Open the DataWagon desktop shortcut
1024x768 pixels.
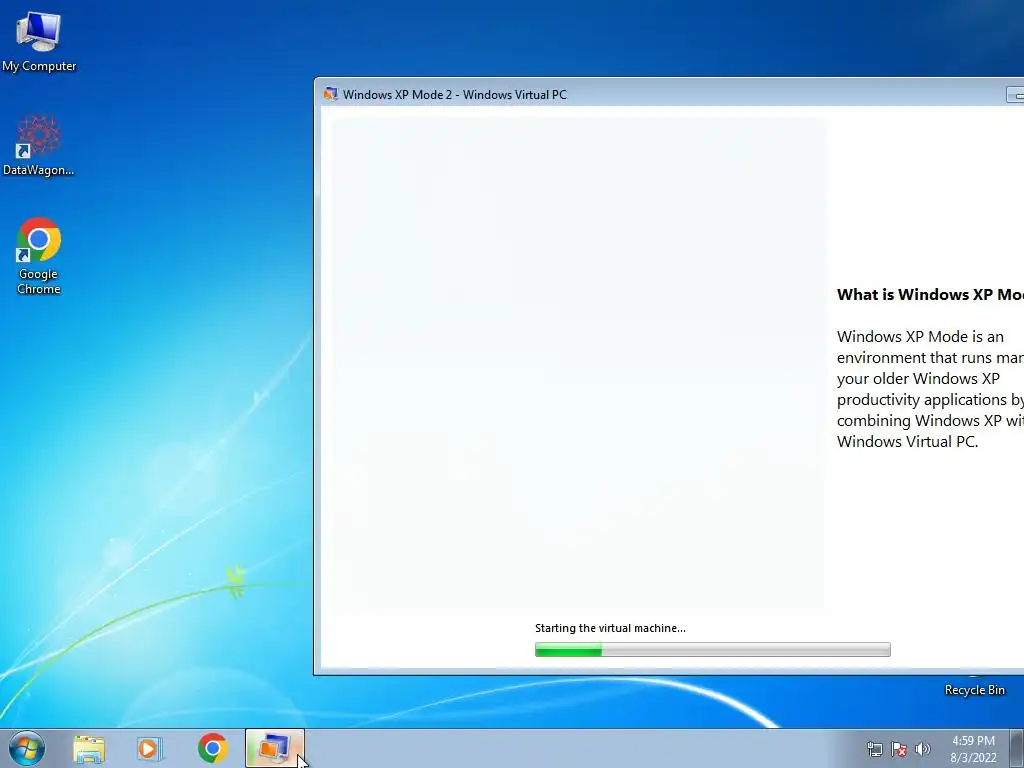[x=39, y=146]
